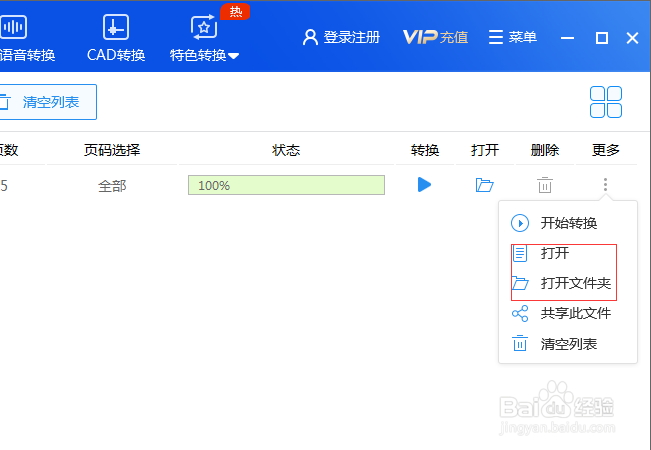651x450 pixels.
Task: Expand the 特色转换 dropdown
Action: click(x=204, y=38)
